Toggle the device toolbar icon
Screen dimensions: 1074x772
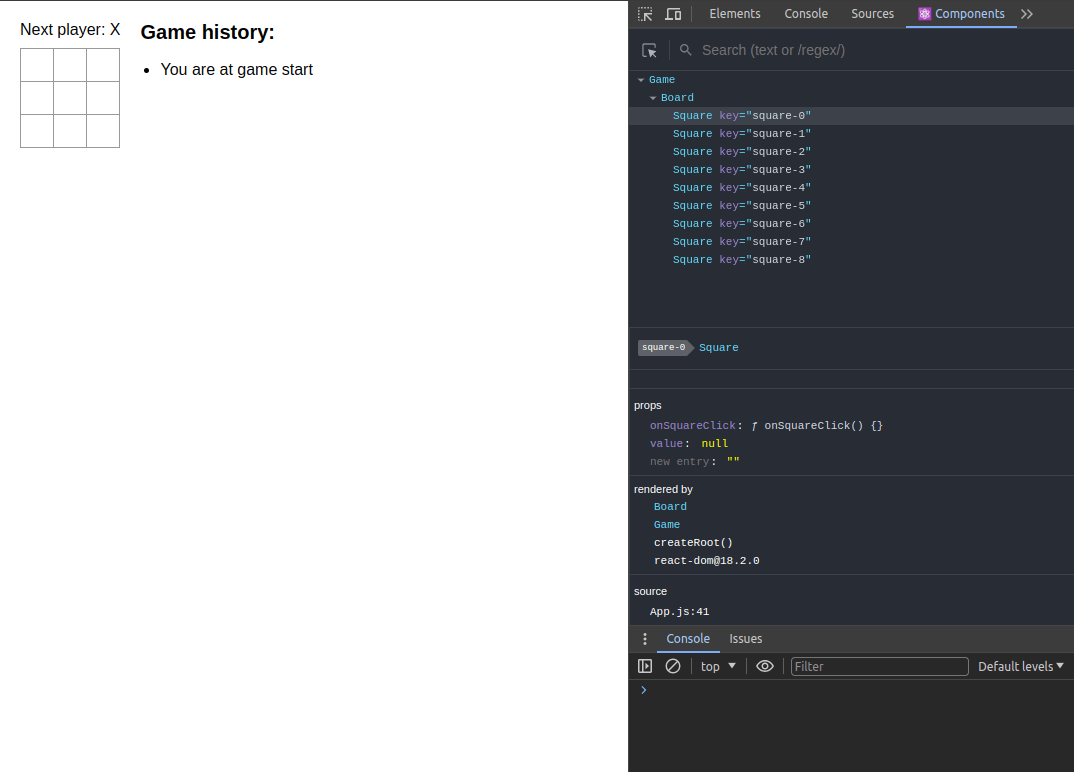pos(673,14)
